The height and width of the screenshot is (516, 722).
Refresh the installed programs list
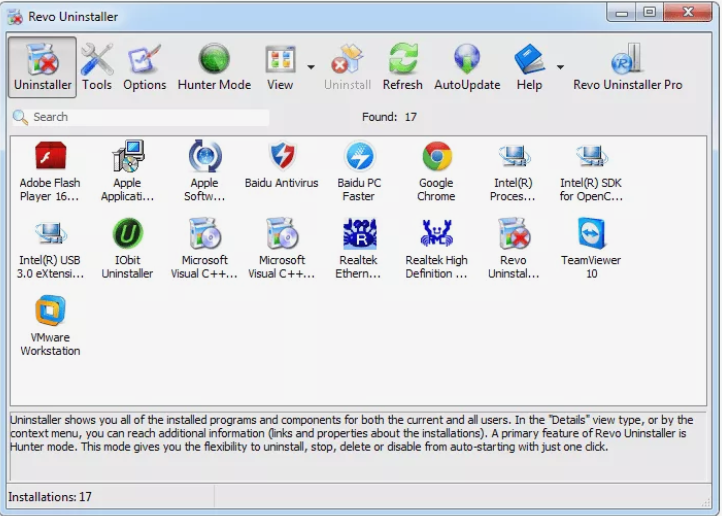(402, 67)
